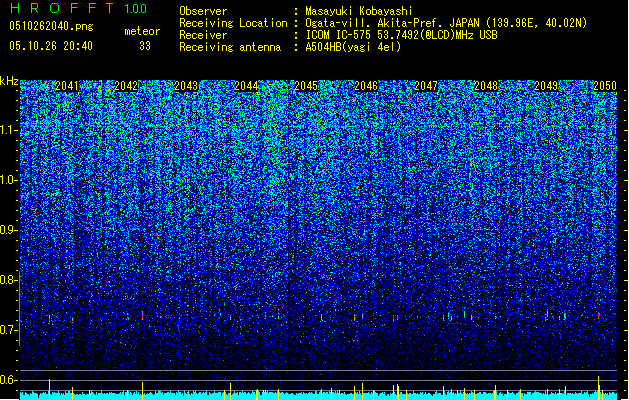Image resolution: width=629 pixels, height=400 pixels.
Task: Click the red meteor echo below 2043
Action: pos(142,316)
